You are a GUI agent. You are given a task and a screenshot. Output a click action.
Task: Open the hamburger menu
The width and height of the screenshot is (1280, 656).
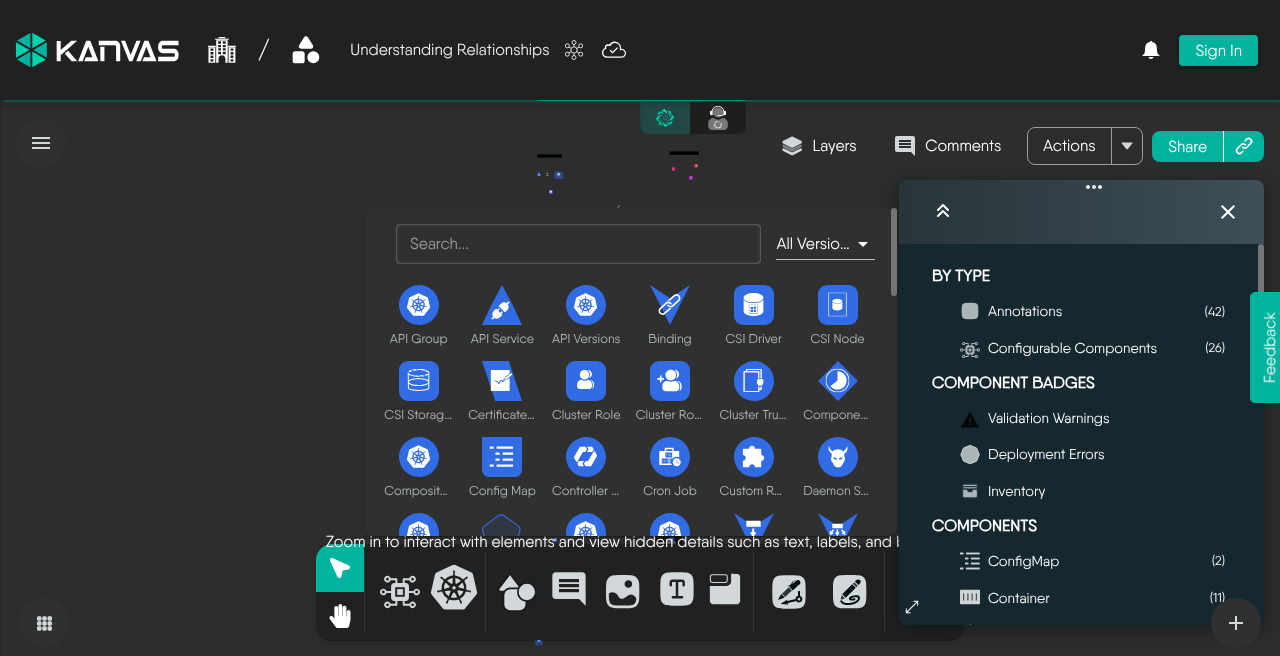point(41,143)
